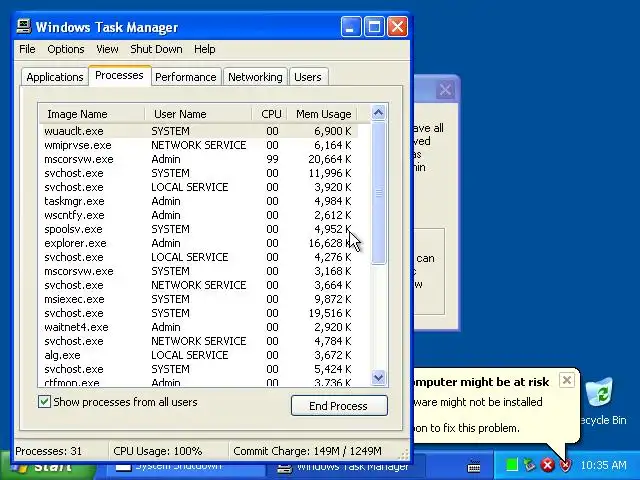Screen dimensions: 640x480
Task: Dismiss the computer at risk balloon
Action: pos(567,380)
